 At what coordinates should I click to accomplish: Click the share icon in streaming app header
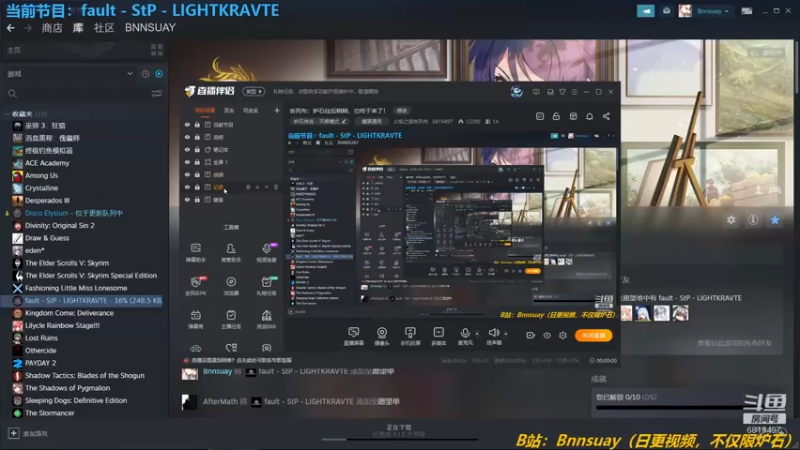[x=606, y=116]
